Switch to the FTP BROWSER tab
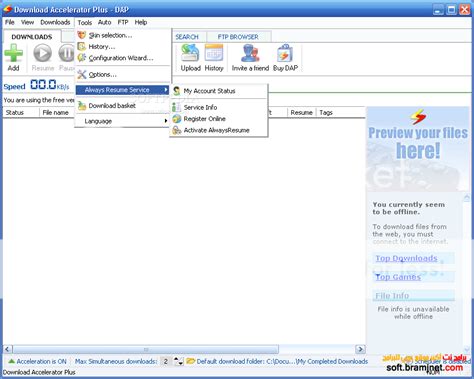This screenshot has height=379, width=474. click(238, 37)
